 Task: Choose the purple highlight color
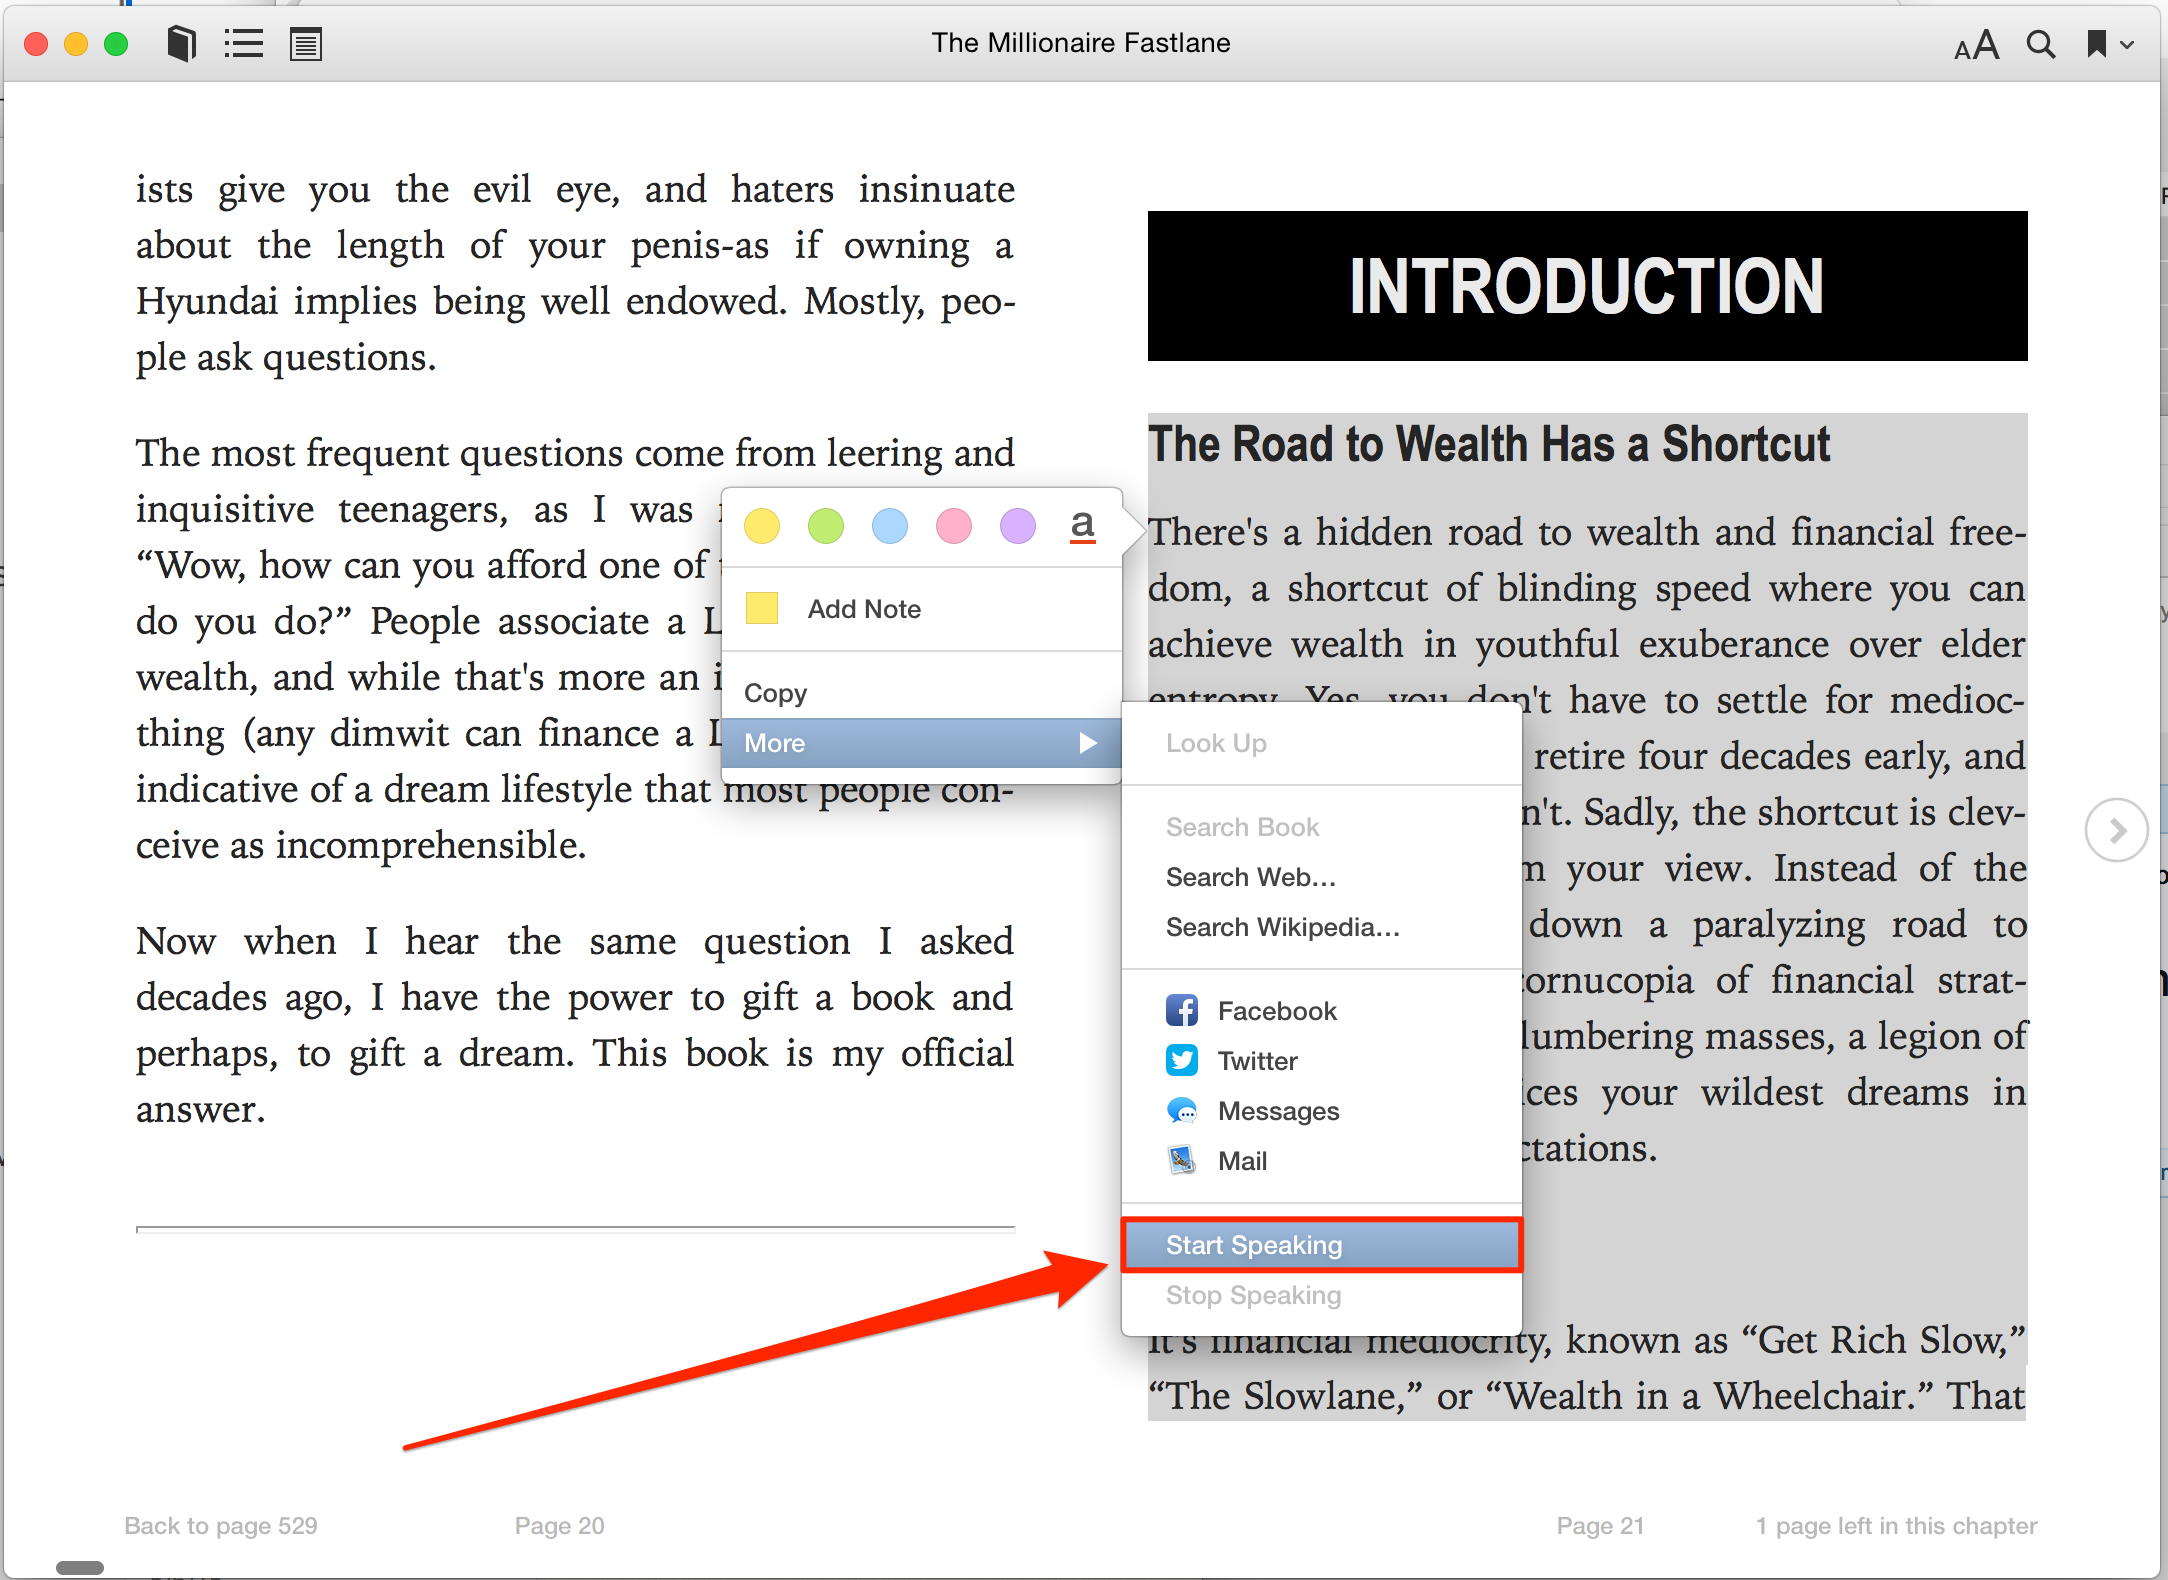[1018, 526]
